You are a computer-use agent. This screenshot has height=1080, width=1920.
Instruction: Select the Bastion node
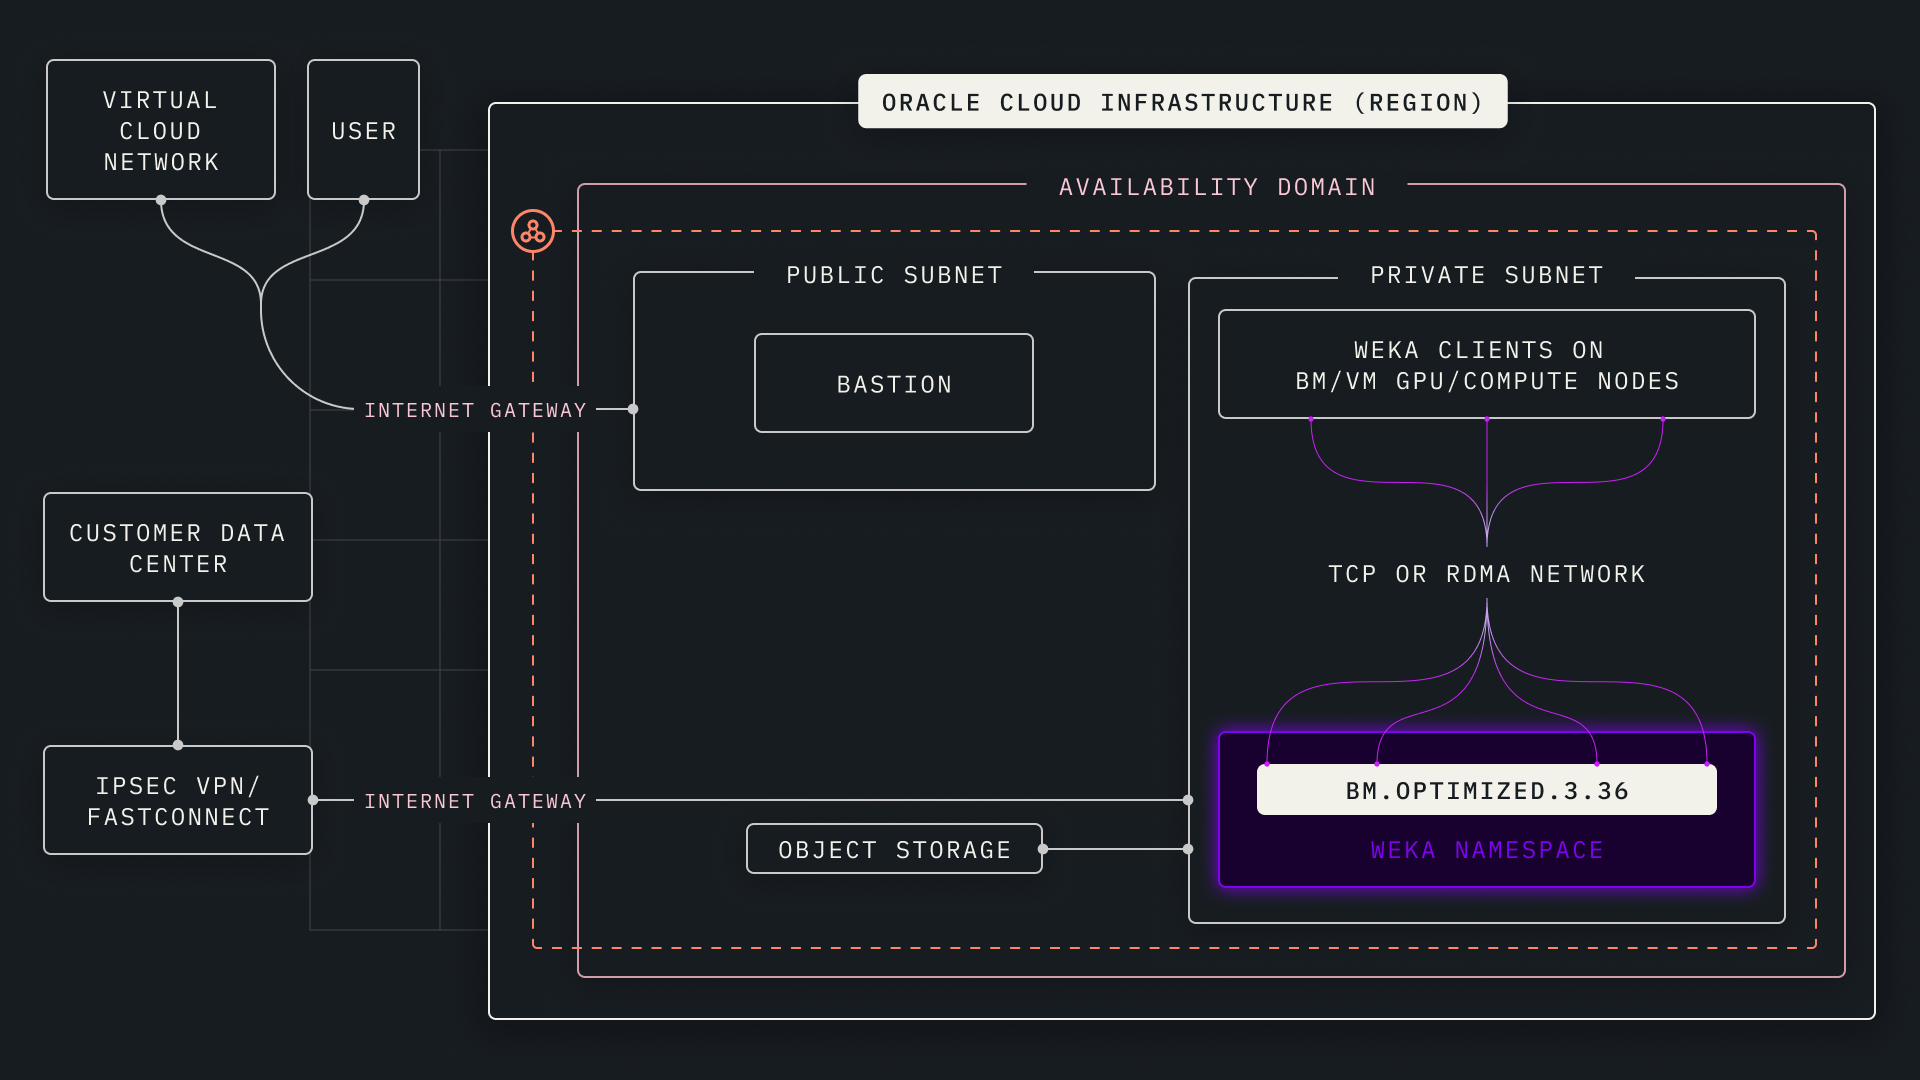893,383
